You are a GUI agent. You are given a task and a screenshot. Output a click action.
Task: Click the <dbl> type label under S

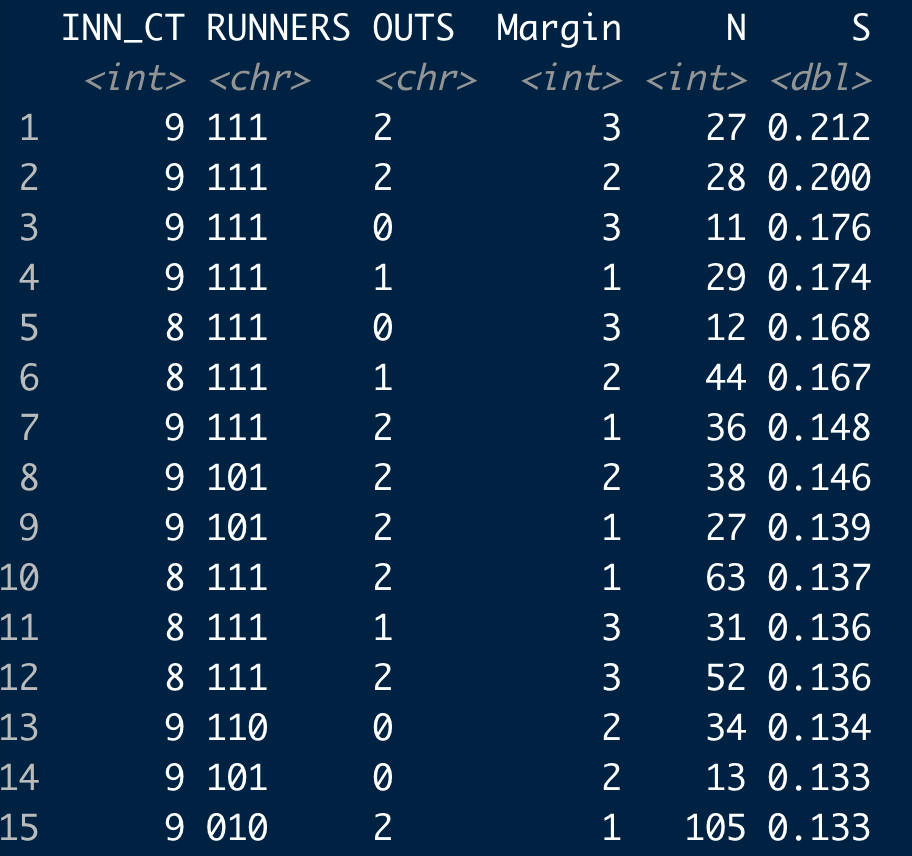coord(820,79)
